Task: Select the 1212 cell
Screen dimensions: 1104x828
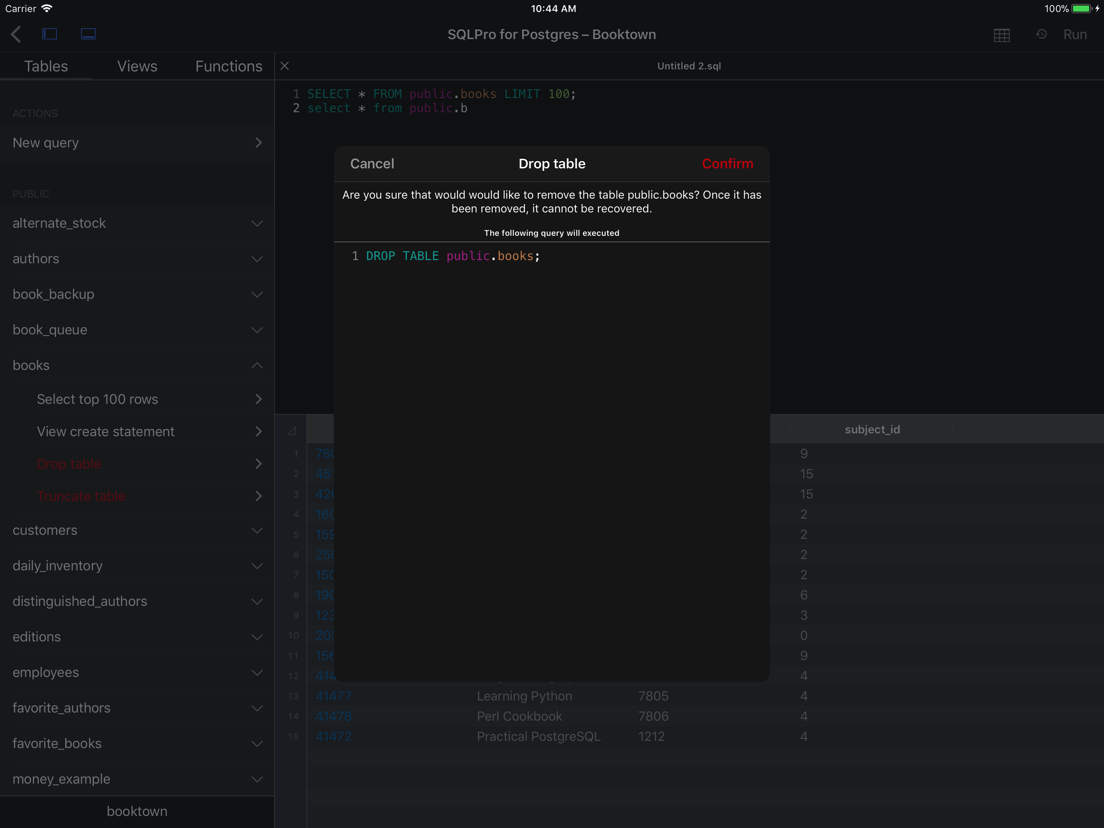Action: click(651, 736)
